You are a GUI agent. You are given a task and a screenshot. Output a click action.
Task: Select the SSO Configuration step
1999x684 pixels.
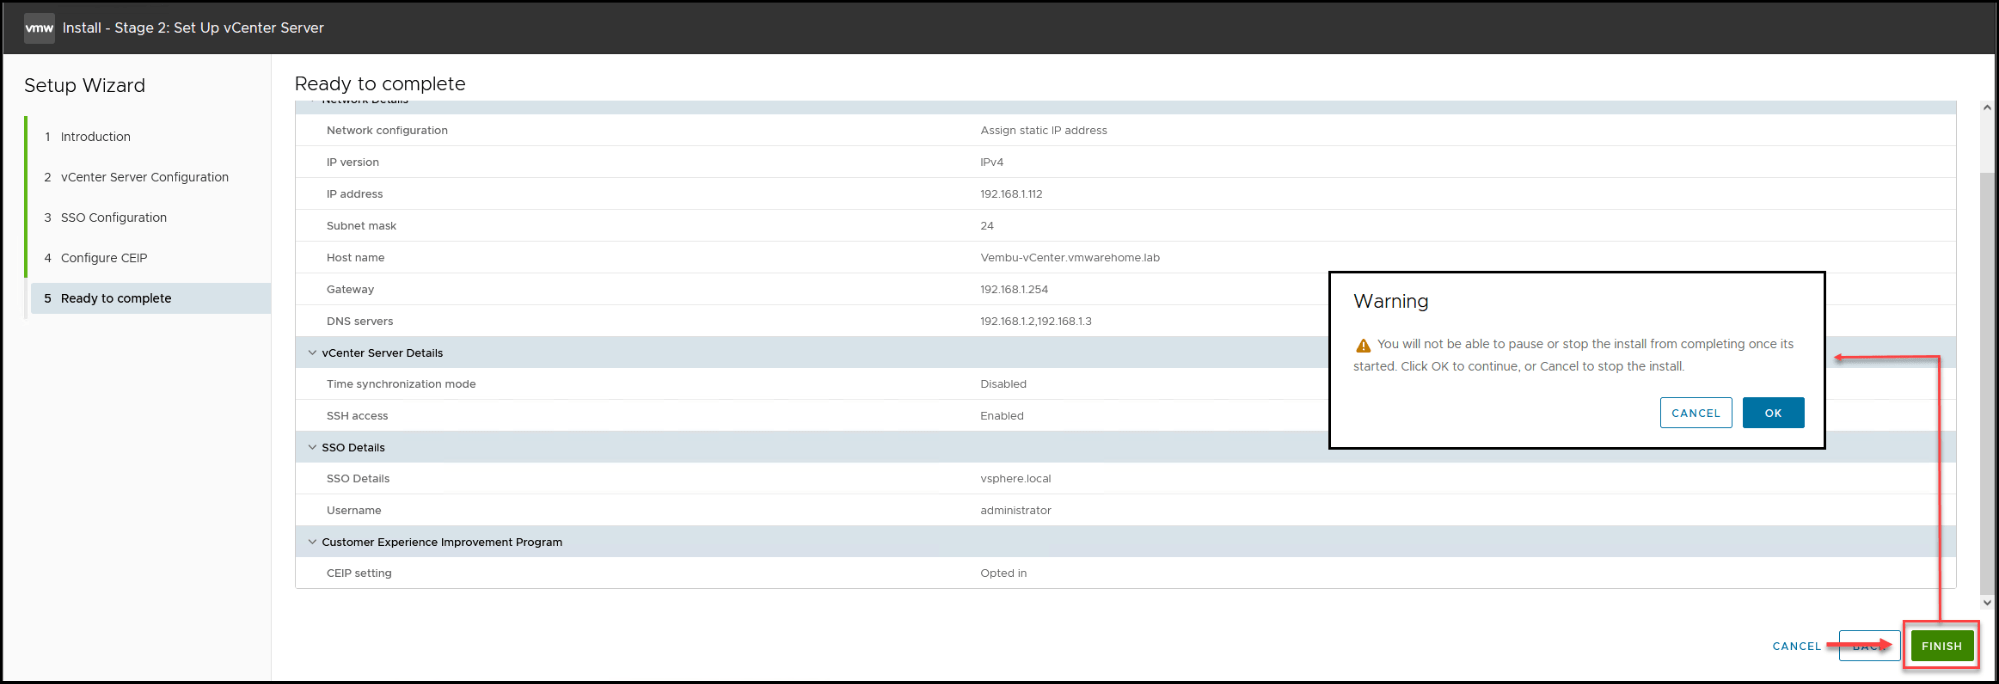[x=113, y=218]
